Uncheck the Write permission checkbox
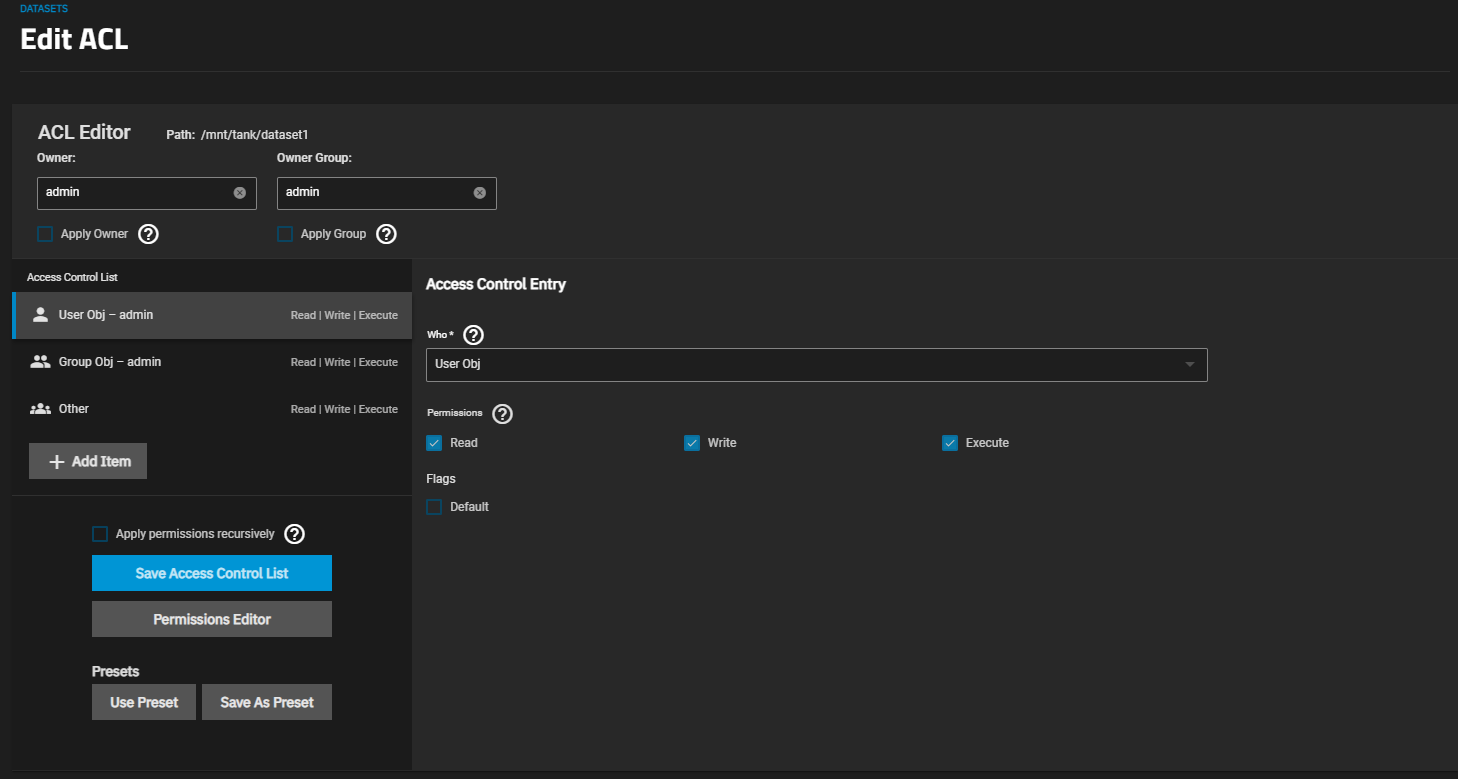This screenshot has width=1458, height=779. 692,443
